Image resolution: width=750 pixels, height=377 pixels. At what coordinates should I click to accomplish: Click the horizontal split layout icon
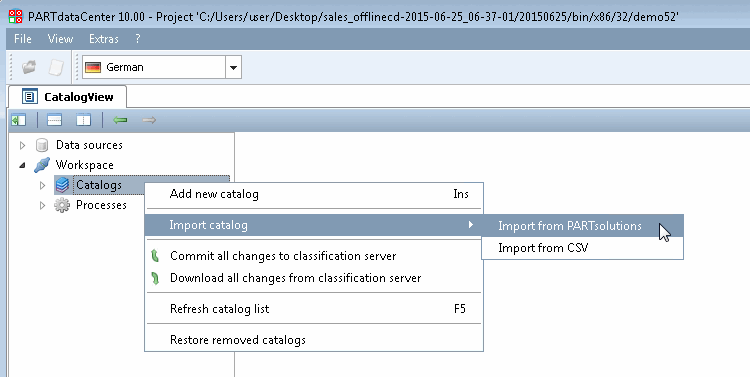[54, 120]
